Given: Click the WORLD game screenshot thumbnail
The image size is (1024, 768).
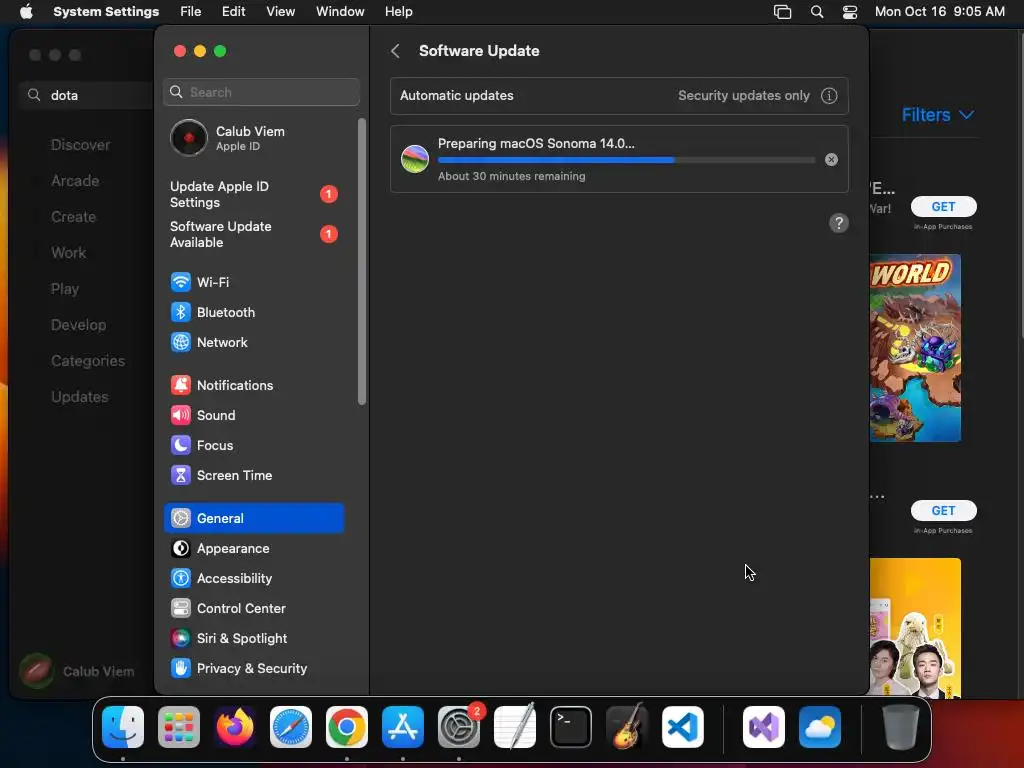Looking at the screenshot, I should point(915,348).
